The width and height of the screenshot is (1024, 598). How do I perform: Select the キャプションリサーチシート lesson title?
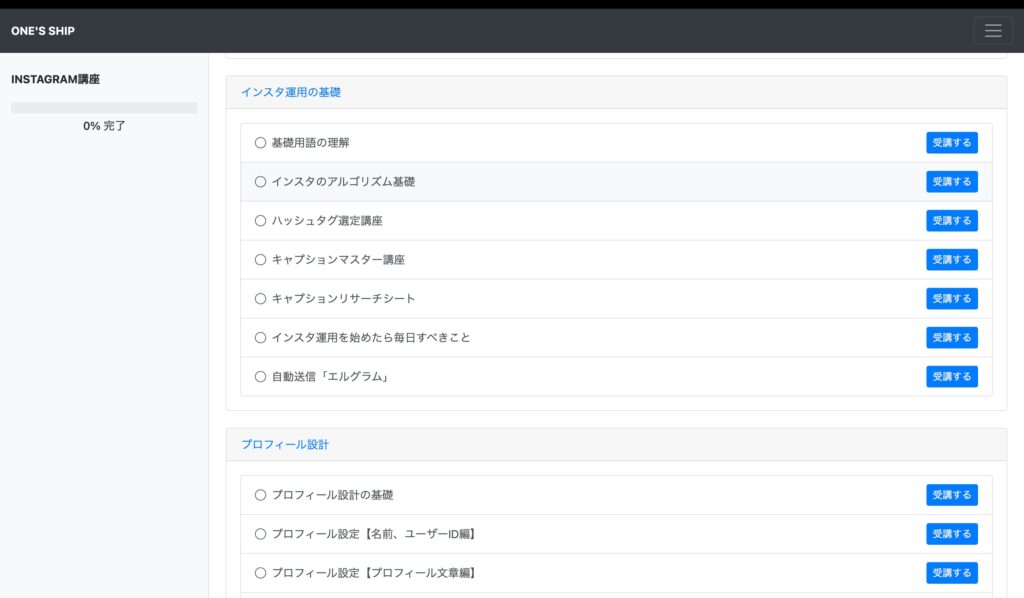(x=344, y=298)
